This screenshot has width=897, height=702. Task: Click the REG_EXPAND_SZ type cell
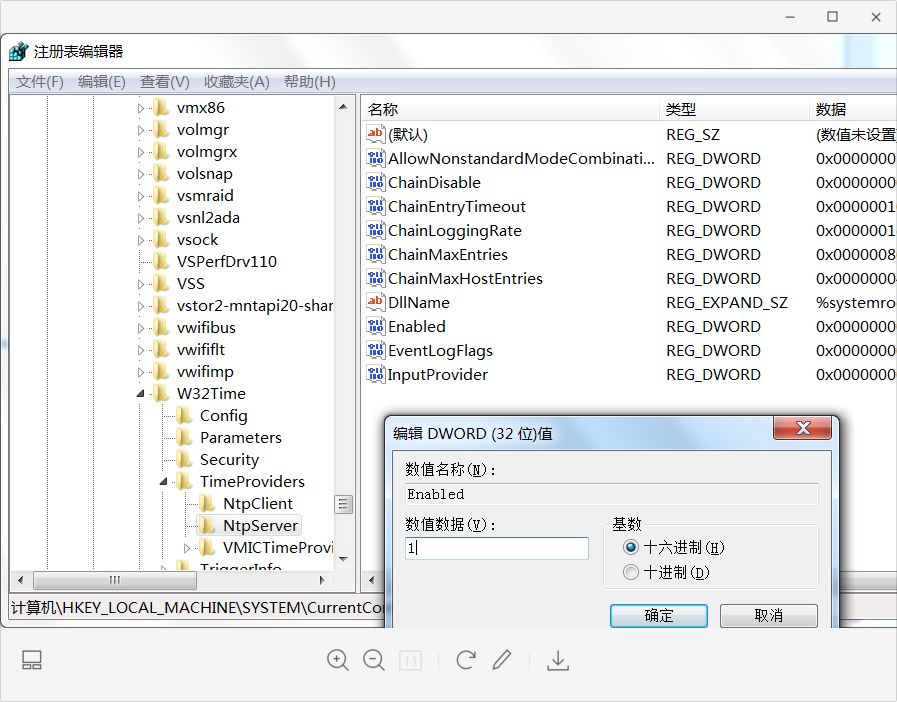tap(727, 302)
